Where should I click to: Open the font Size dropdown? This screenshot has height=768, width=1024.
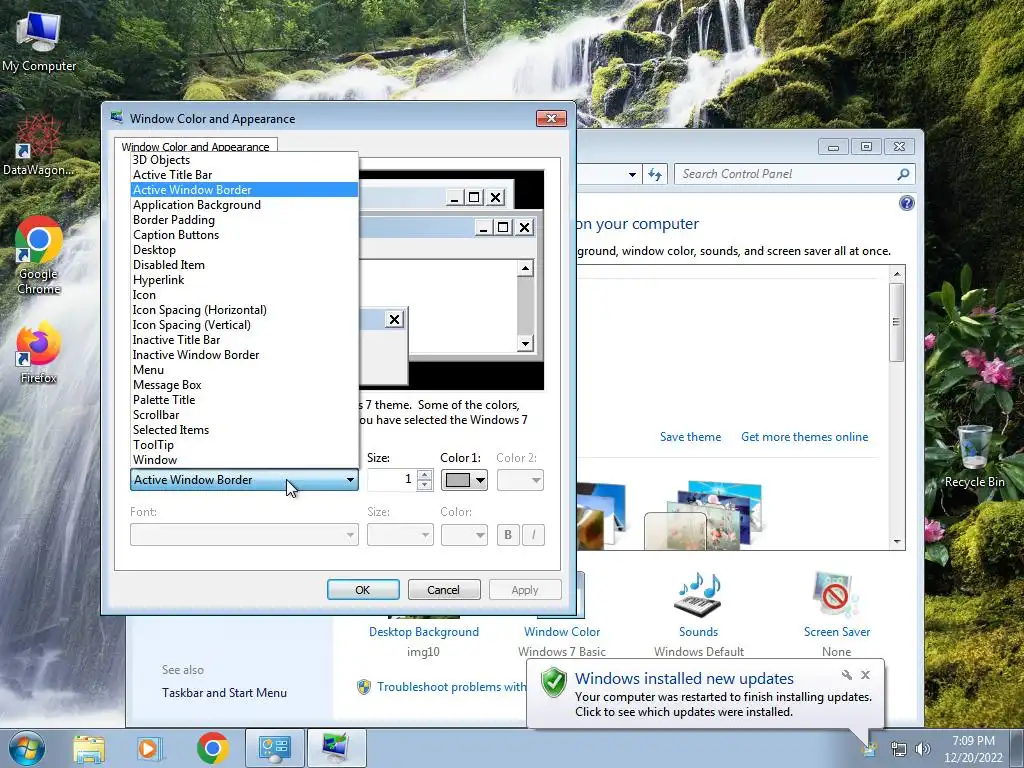click(400, 535)
